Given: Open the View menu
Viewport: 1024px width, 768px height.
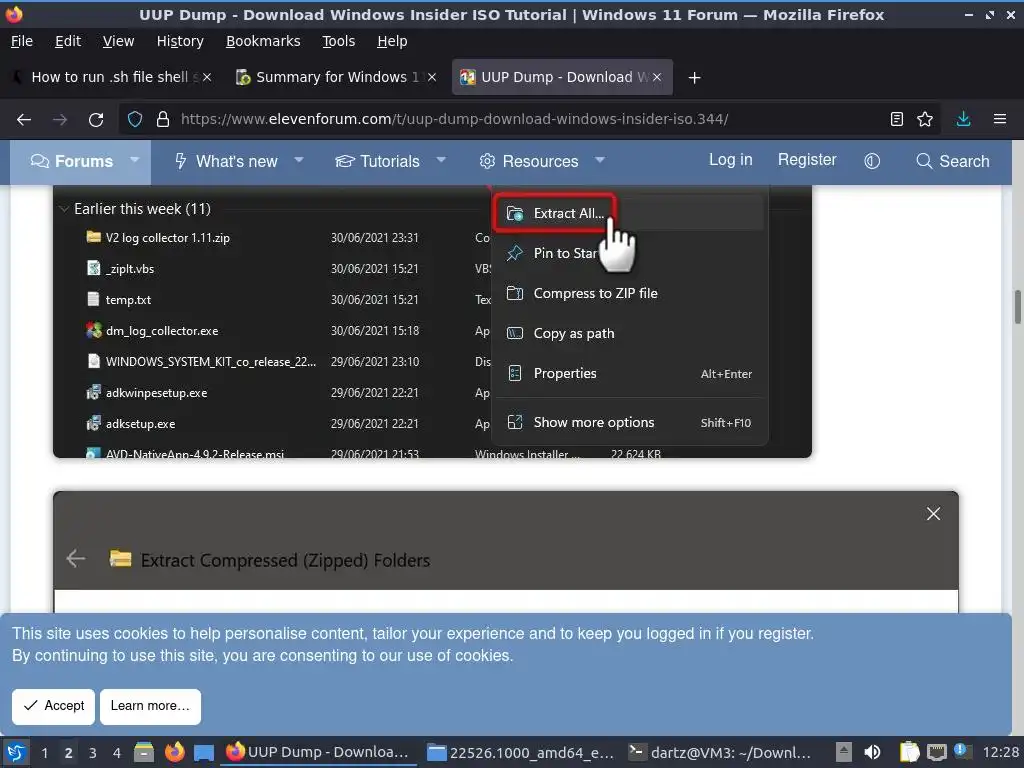Looking at the screenshot, I should (118, 41).
